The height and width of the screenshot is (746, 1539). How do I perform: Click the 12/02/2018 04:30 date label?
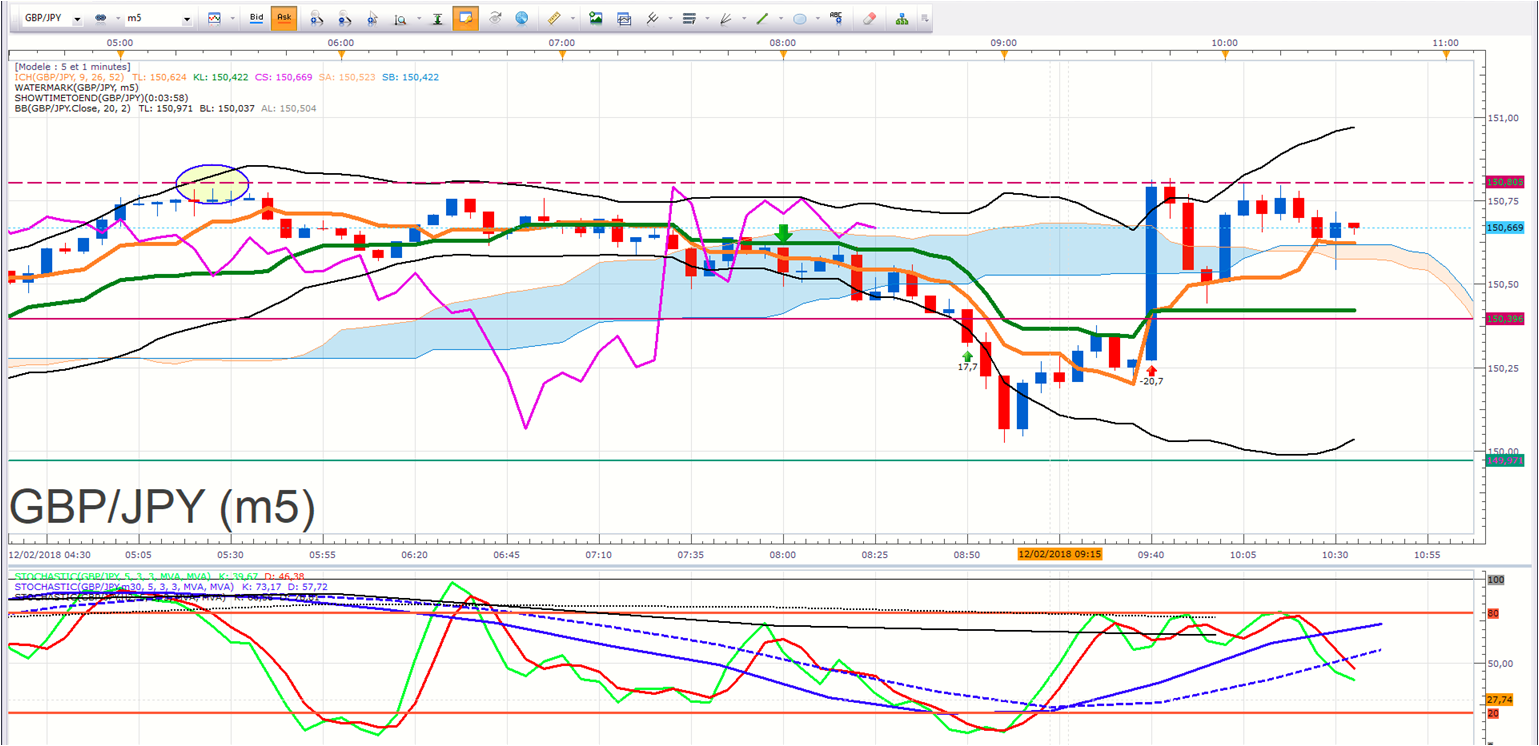50,553
